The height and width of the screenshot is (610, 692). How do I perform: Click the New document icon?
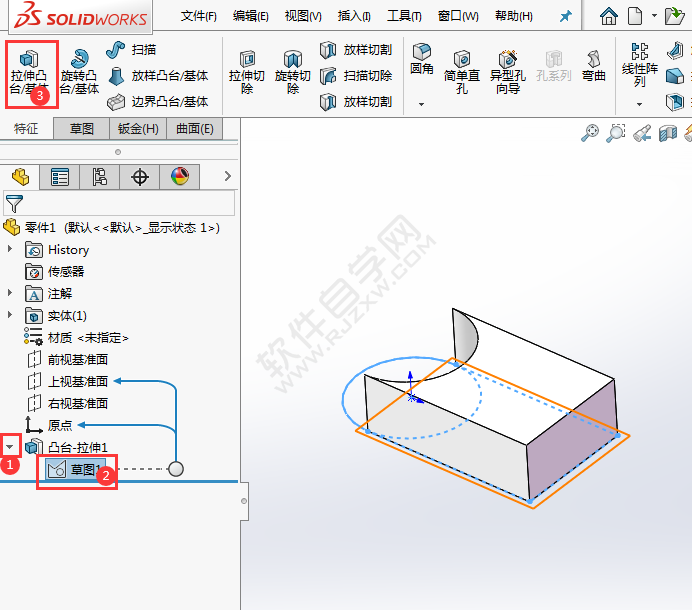point(635,16)
